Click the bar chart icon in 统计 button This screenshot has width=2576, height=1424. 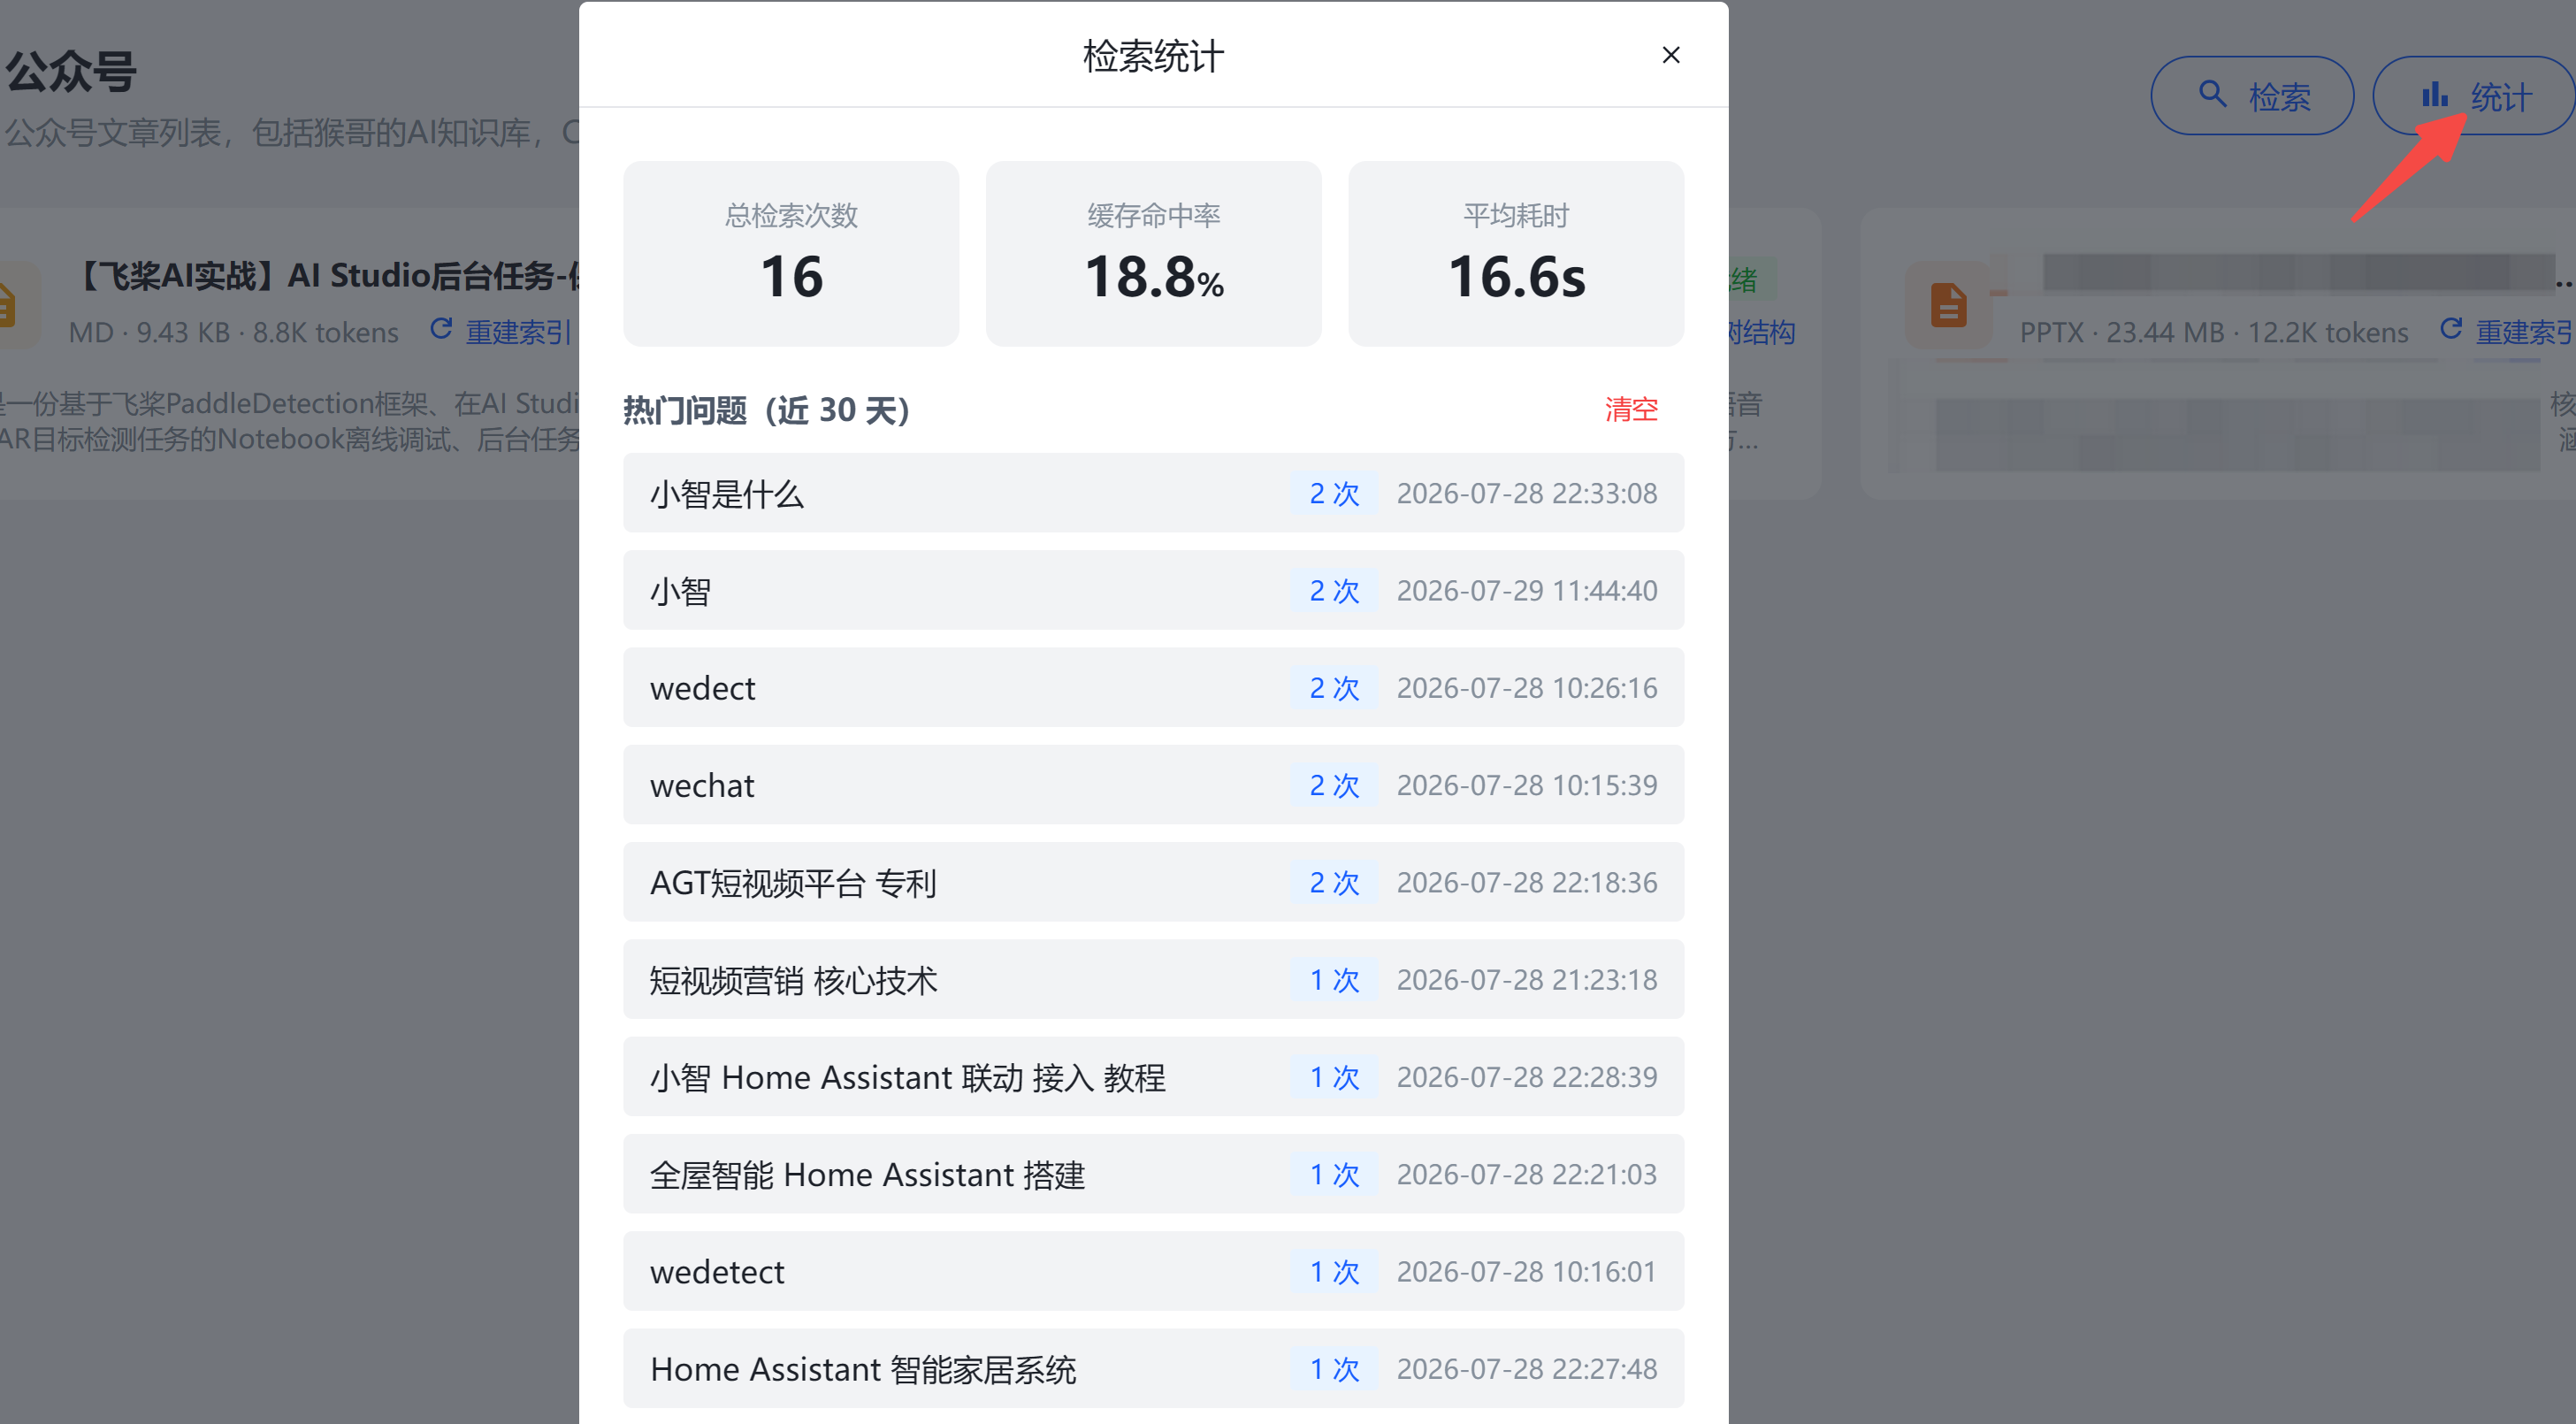[x=2434, y=95]
